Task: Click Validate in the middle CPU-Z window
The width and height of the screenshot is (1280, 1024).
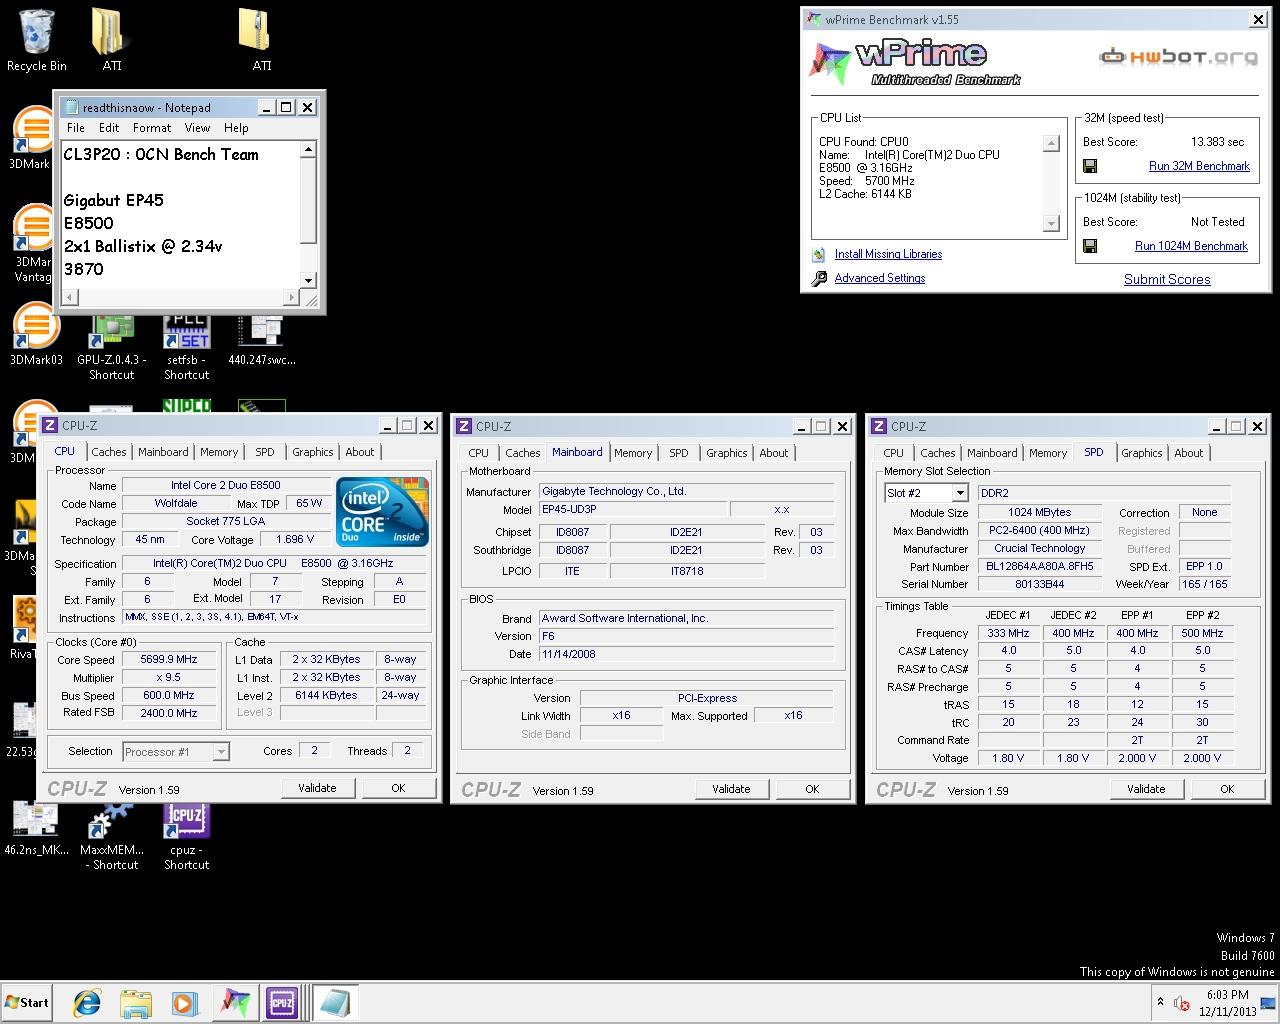Action: [731, 789]
